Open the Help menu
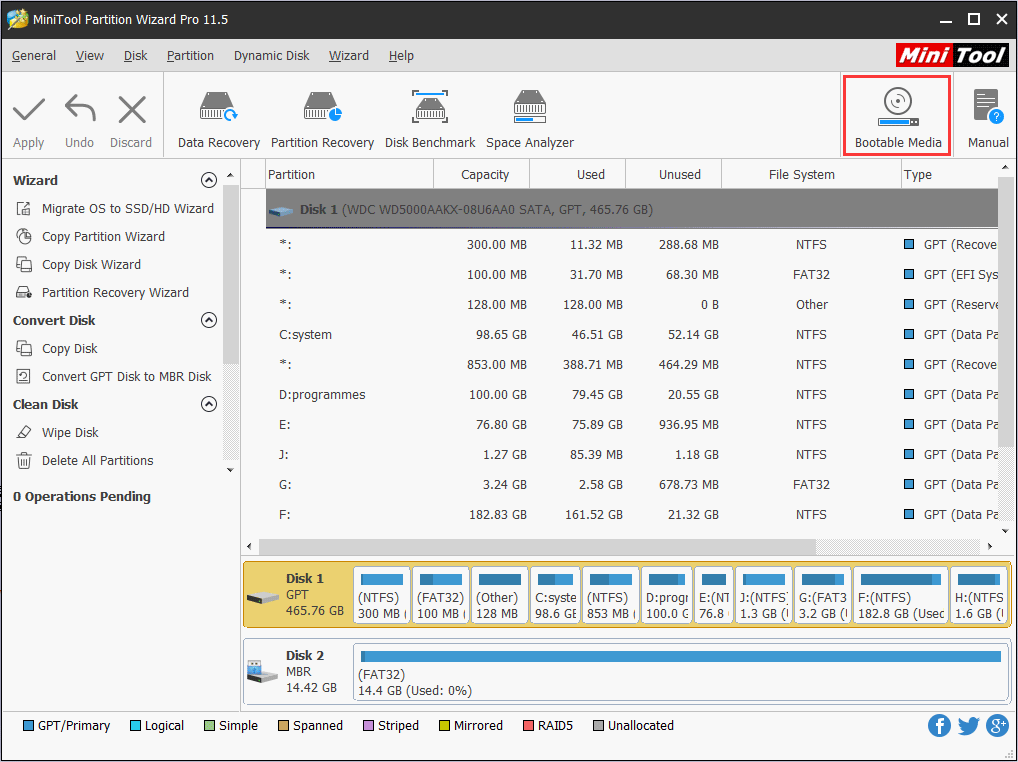 [401, 56]
